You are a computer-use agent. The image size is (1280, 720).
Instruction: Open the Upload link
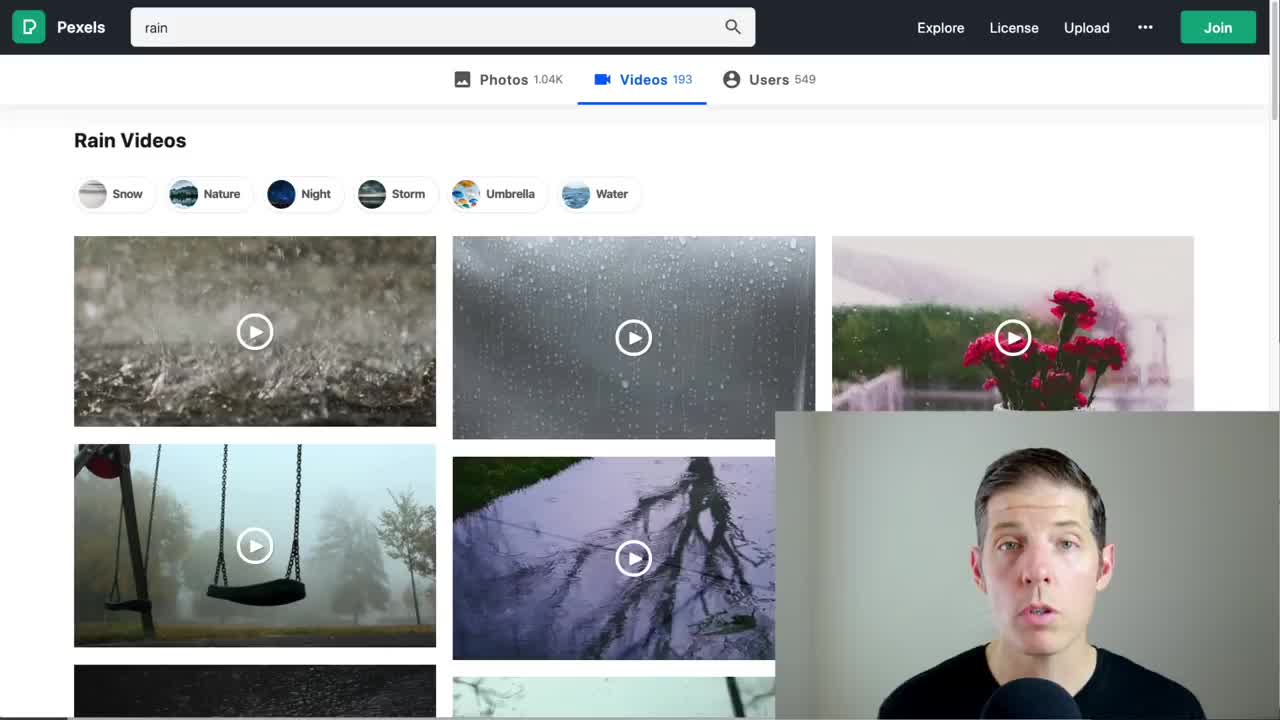(x=1087, y=27)
